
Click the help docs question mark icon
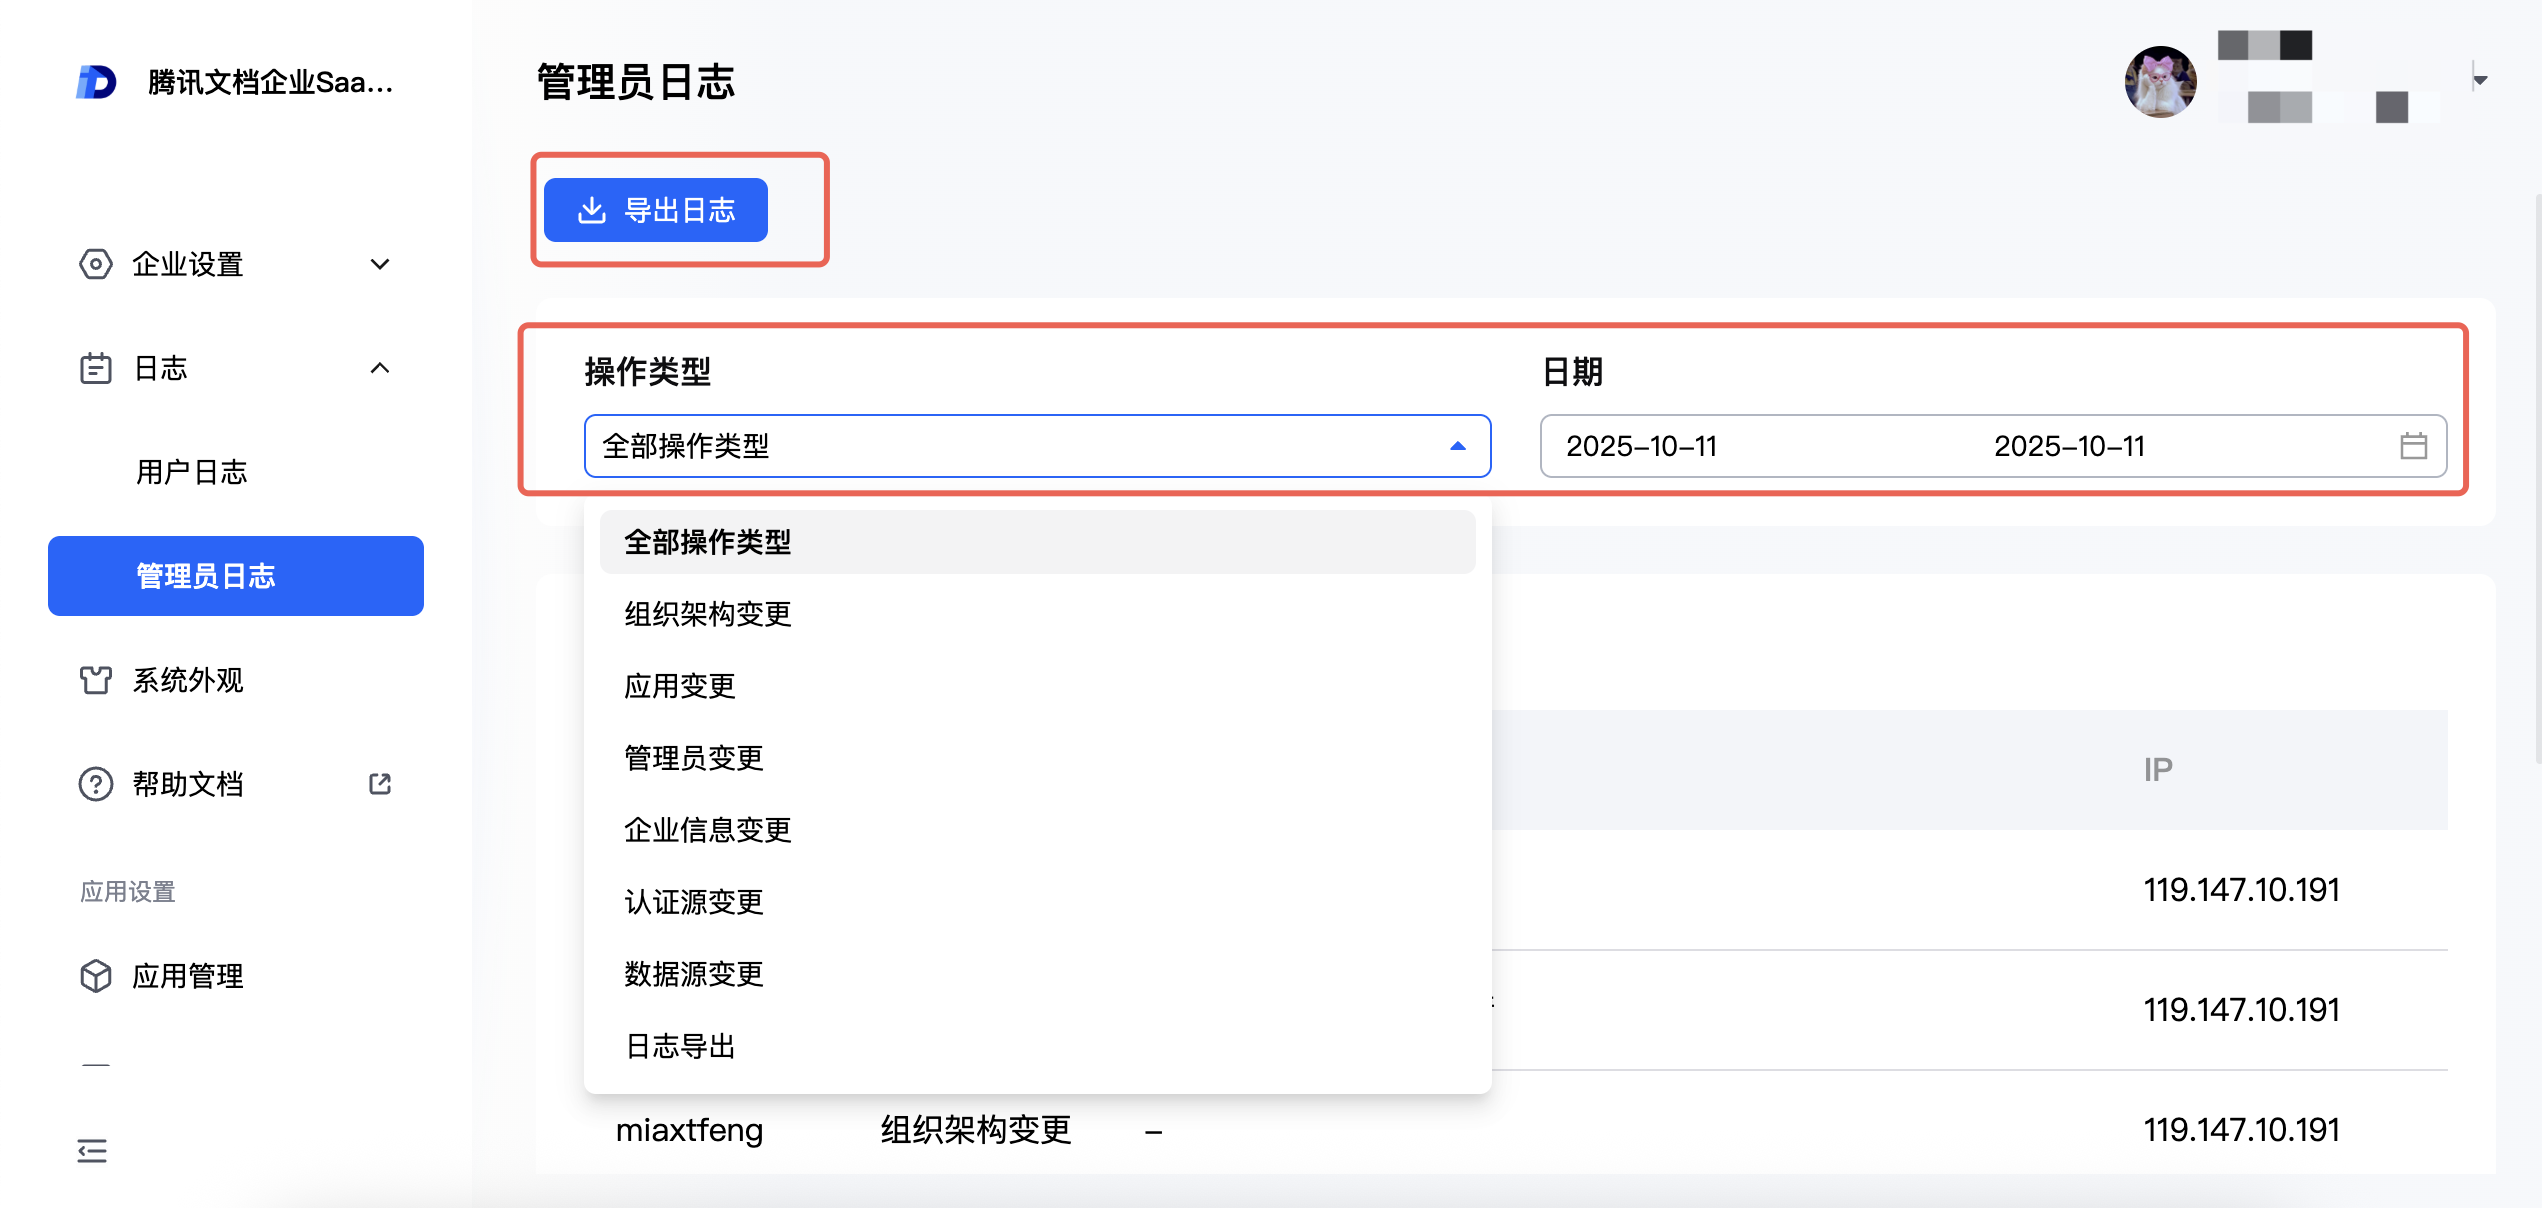95,784
